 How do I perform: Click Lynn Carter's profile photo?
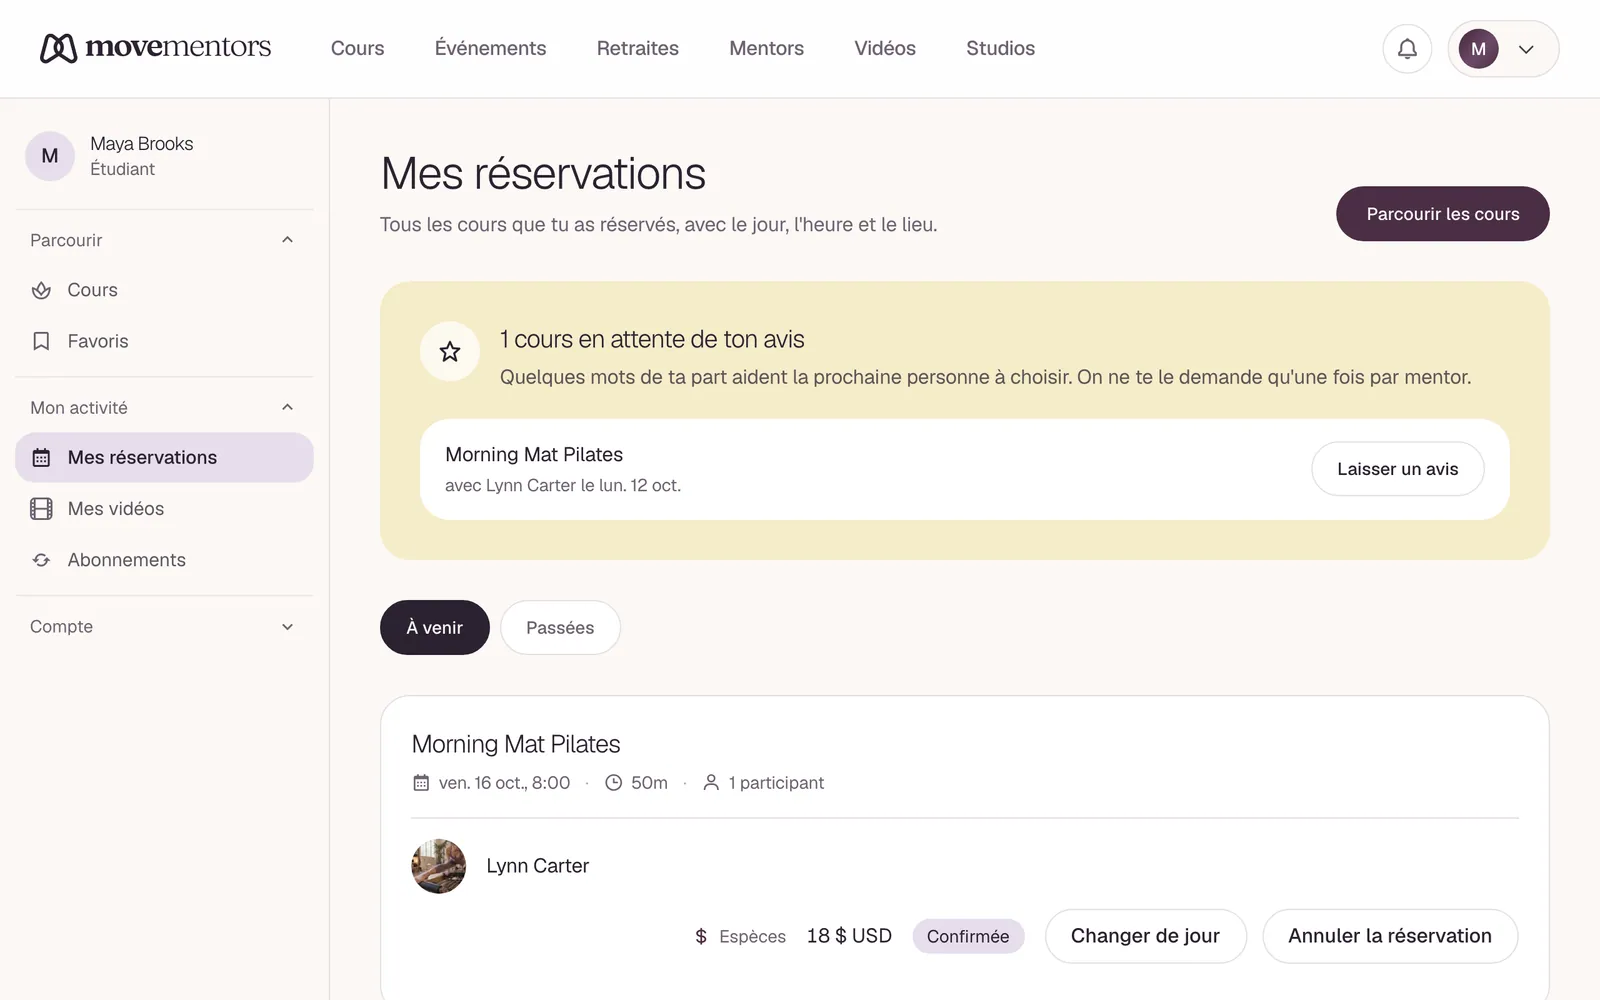[x=438, y=866]
